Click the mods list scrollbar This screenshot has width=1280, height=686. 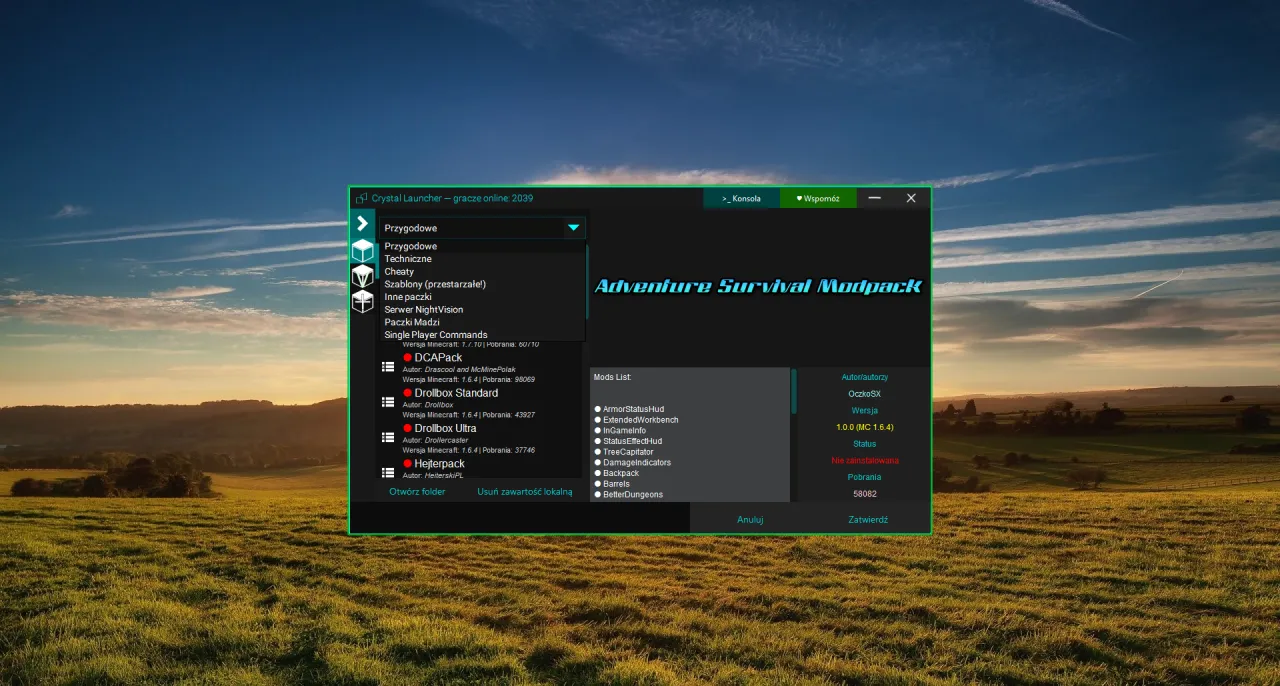point(792,393)
